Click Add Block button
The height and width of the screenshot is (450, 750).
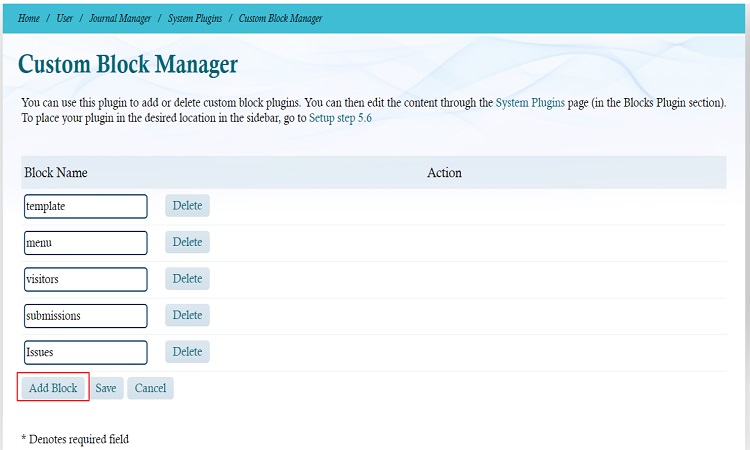click(x=53, y=388)
